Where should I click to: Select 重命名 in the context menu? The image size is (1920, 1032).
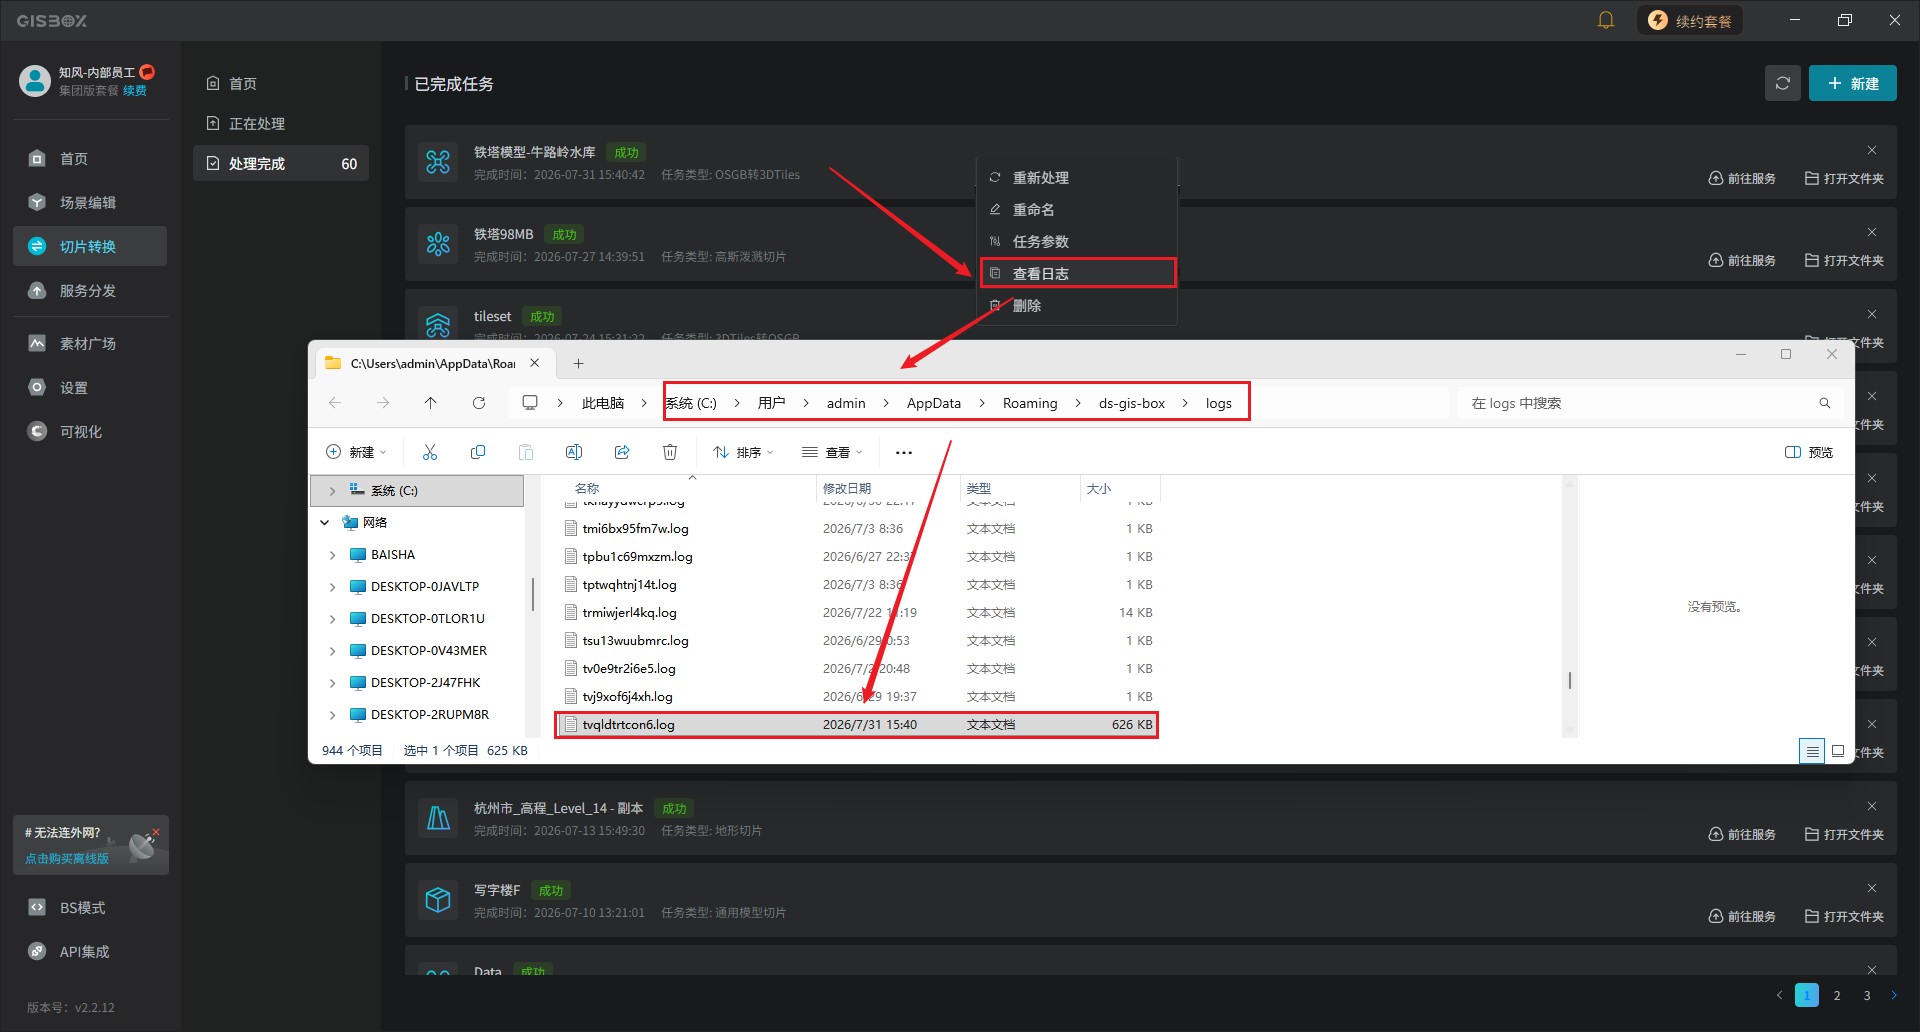1077,210
